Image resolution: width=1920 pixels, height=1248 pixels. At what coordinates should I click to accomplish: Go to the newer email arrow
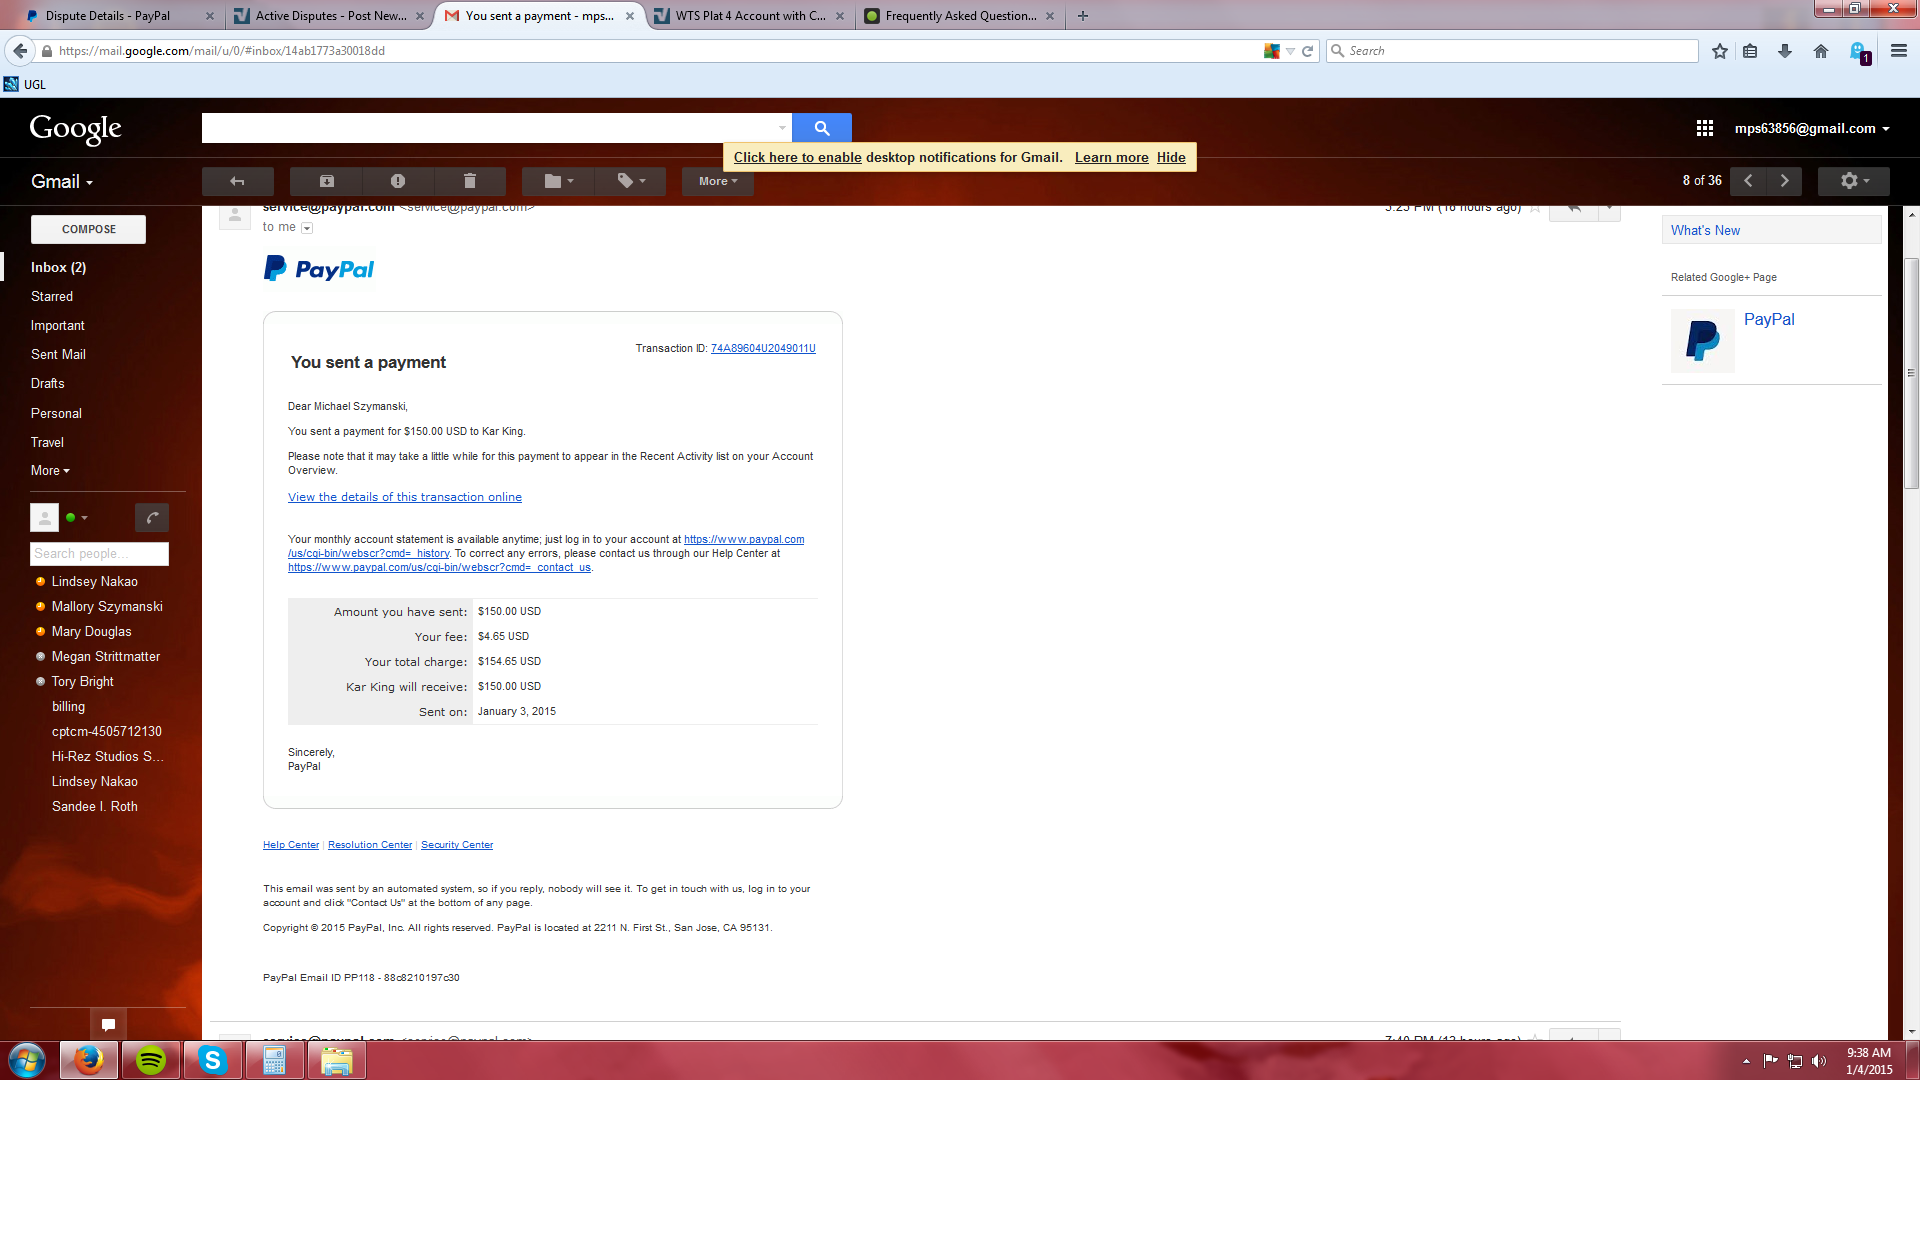point(1748,181)
